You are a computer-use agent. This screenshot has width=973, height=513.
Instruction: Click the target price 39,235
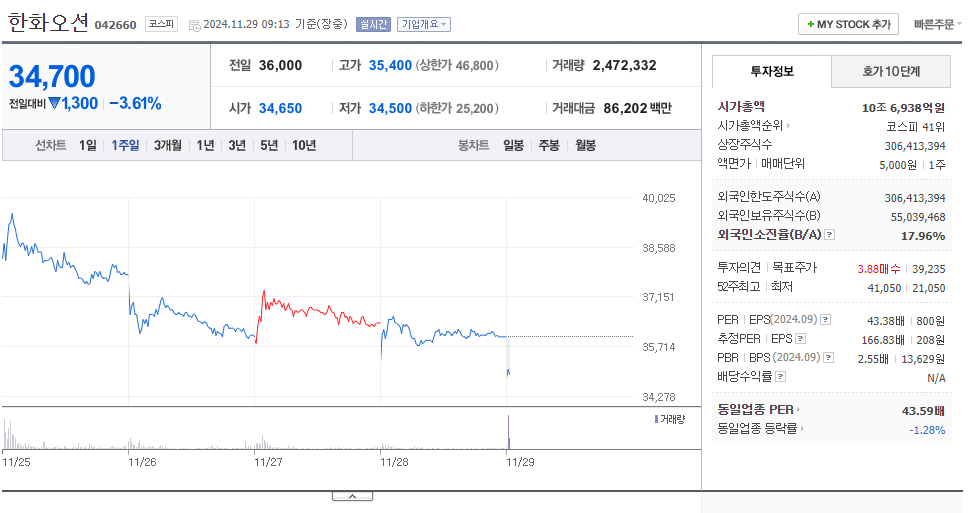(x=929, y=269)
